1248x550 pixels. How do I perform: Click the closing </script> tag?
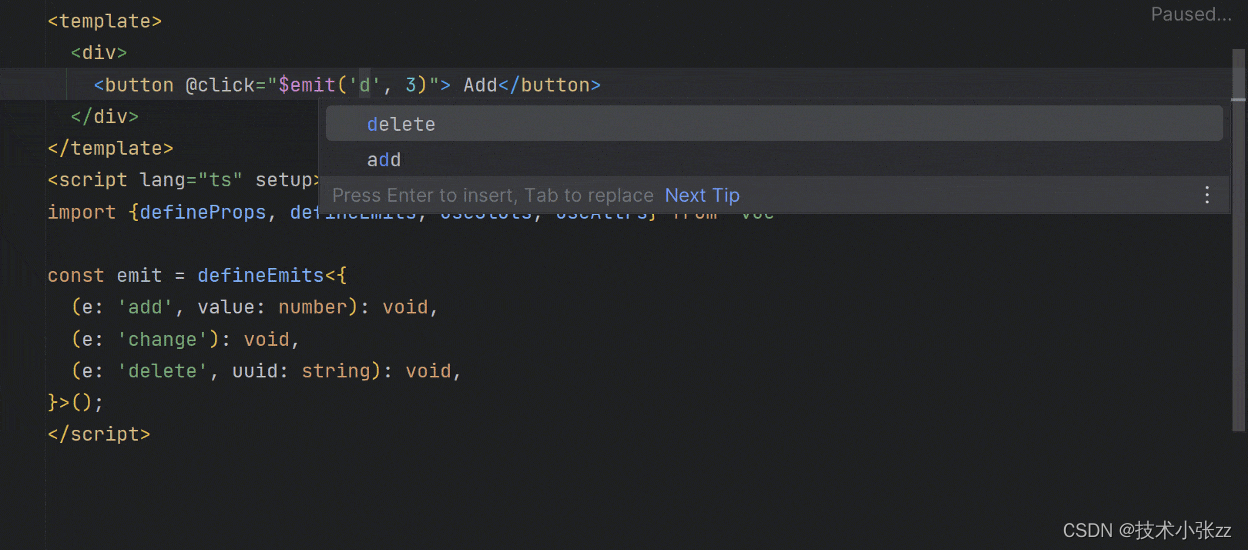point(99,434)
